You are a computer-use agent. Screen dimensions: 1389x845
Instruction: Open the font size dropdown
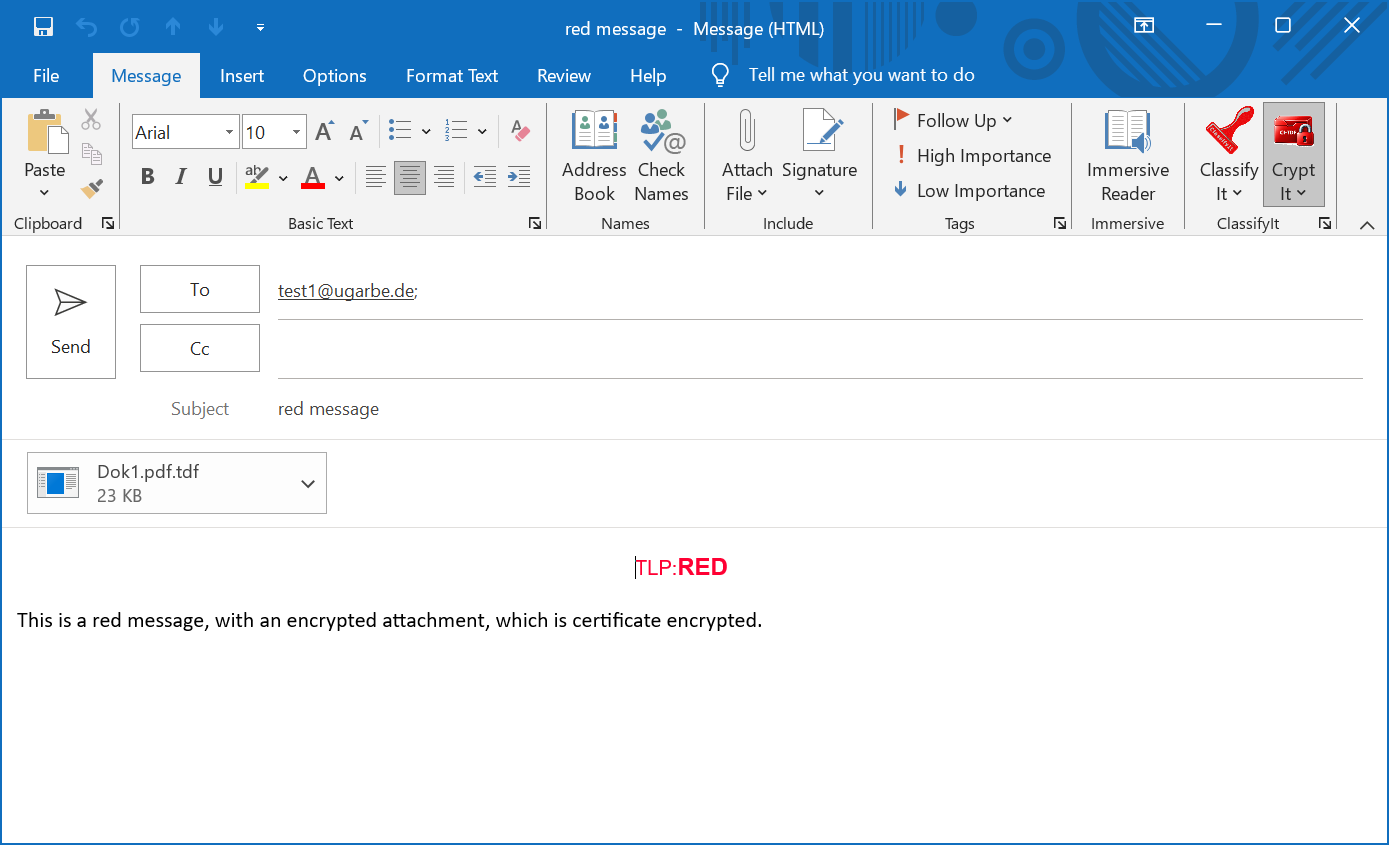click(297, 132)
